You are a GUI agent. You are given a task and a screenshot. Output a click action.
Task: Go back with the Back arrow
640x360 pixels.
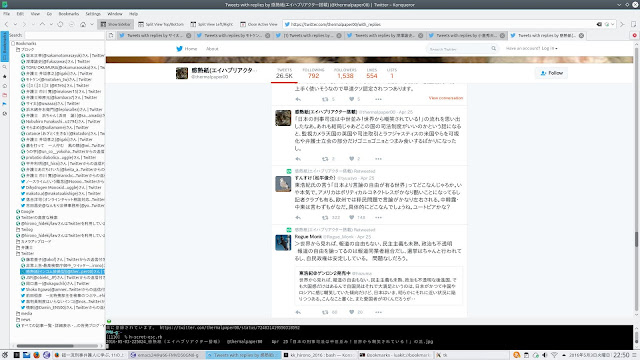(6, 24)
